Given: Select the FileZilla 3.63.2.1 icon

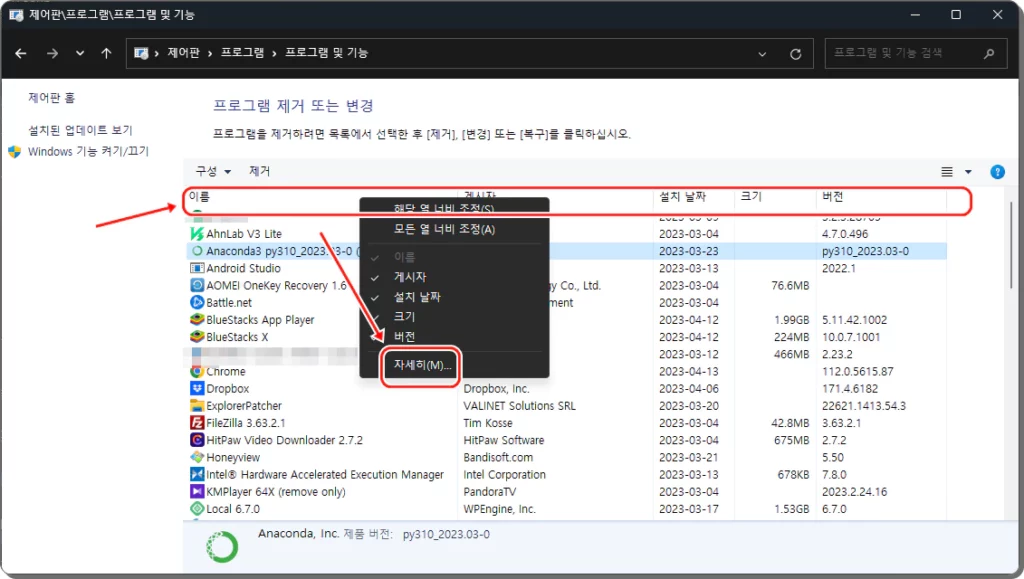Looking at the screenshot, I should [x=197, y=423].
